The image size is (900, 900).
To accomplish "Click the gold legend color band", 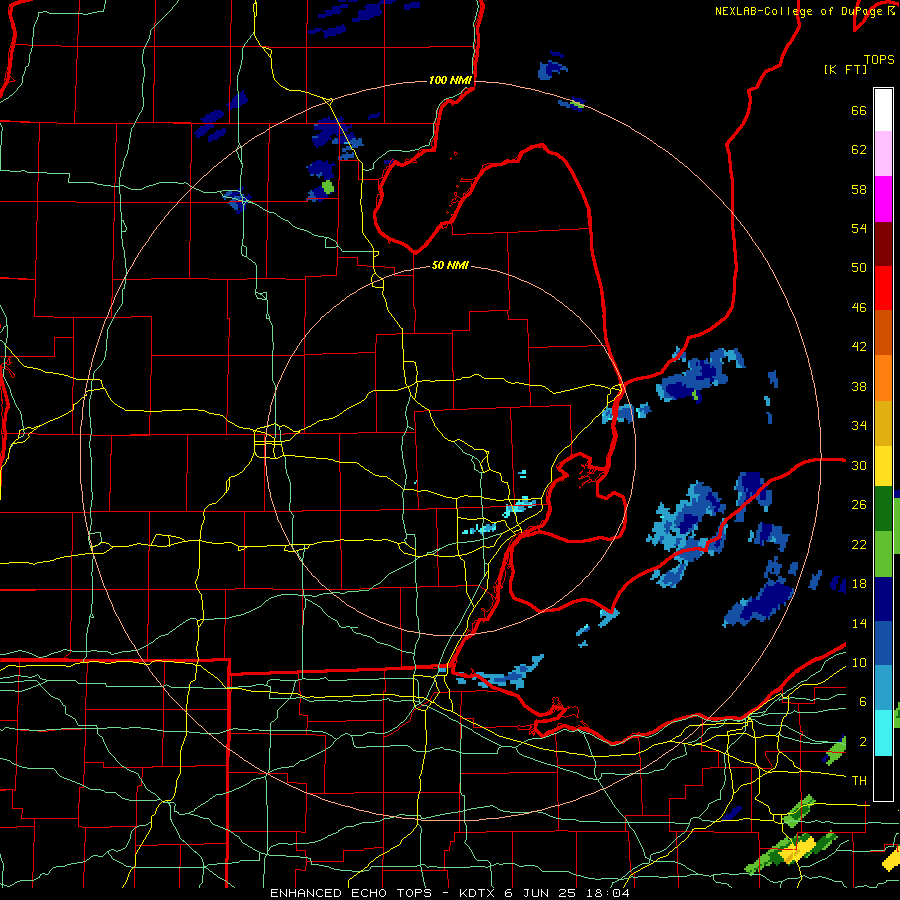I will (883, 424).
